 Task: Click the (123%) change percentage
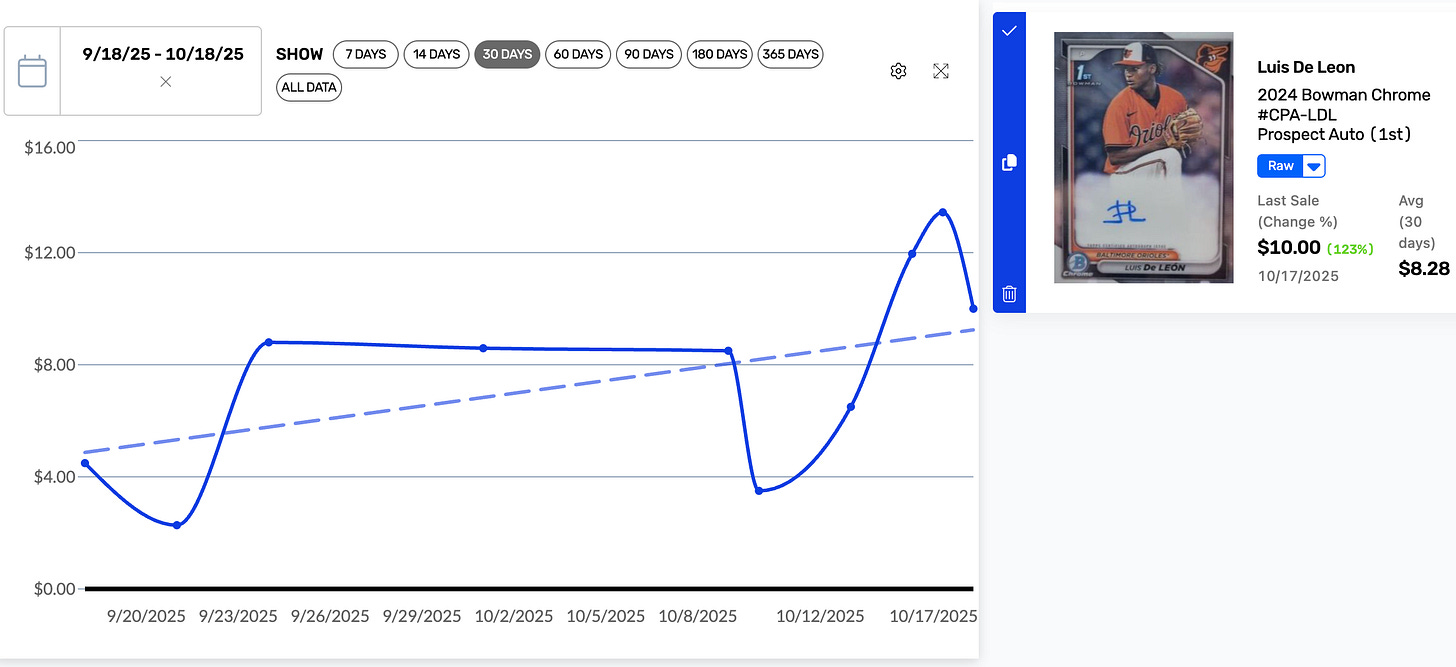pyautogui.click(x=1350, y=248)
